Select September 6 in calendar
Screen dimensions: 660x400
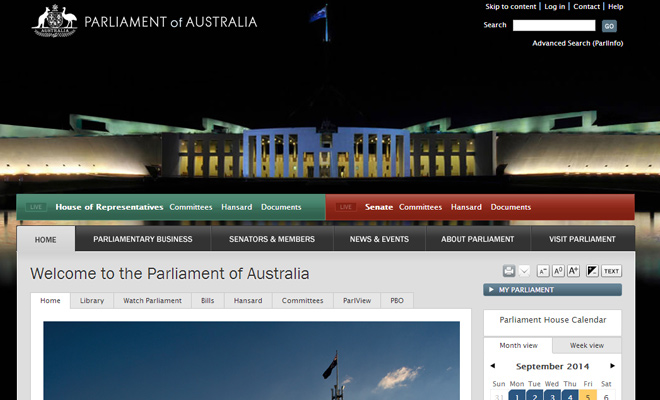pos(606,396)
